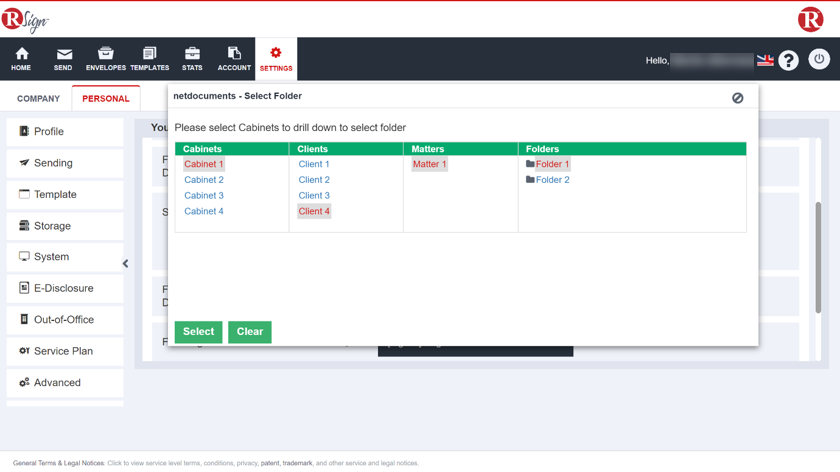Select Cabinet 1
This screenshot has width=840, height=472.
(204, 164)
